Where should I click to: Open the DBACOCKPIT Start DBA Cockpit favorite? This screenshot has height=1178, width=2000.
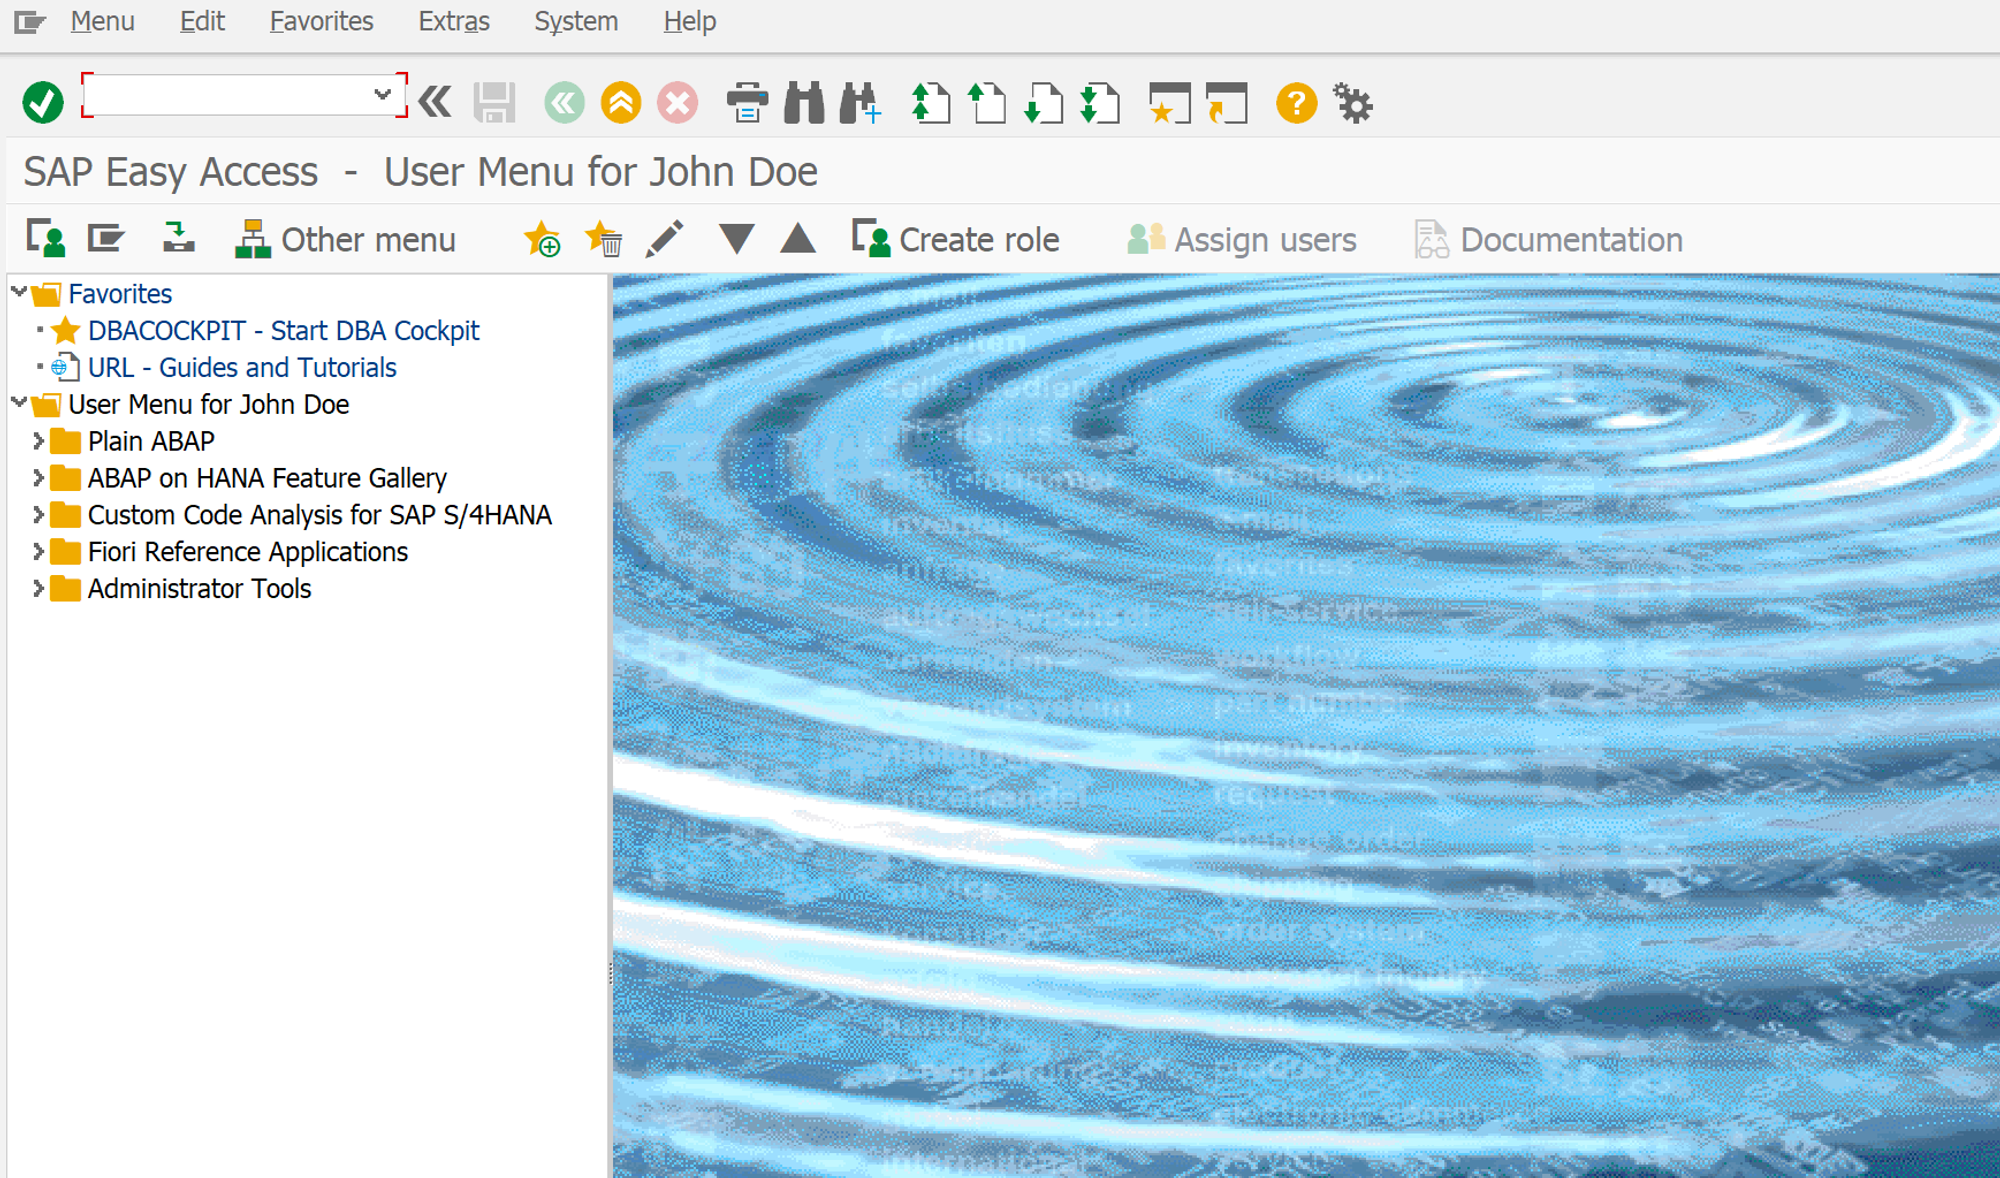(x=283, y=331)
